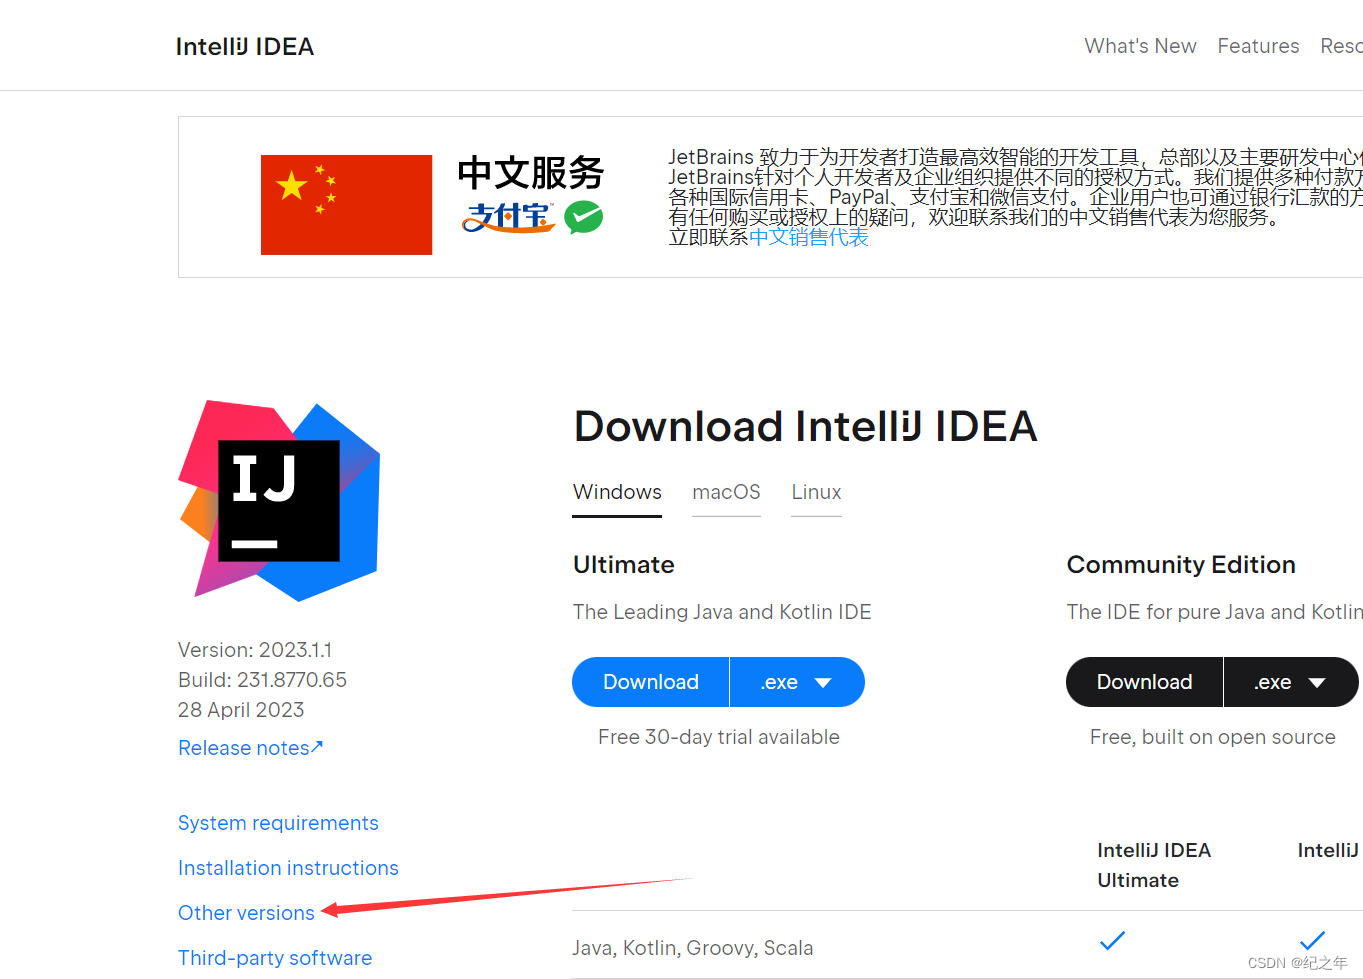Viewport: 1363px width, 979px height.
Task: Click the checkmark under IntelliJ IDEA Ultimate
Action: [x=1112, y=940]
